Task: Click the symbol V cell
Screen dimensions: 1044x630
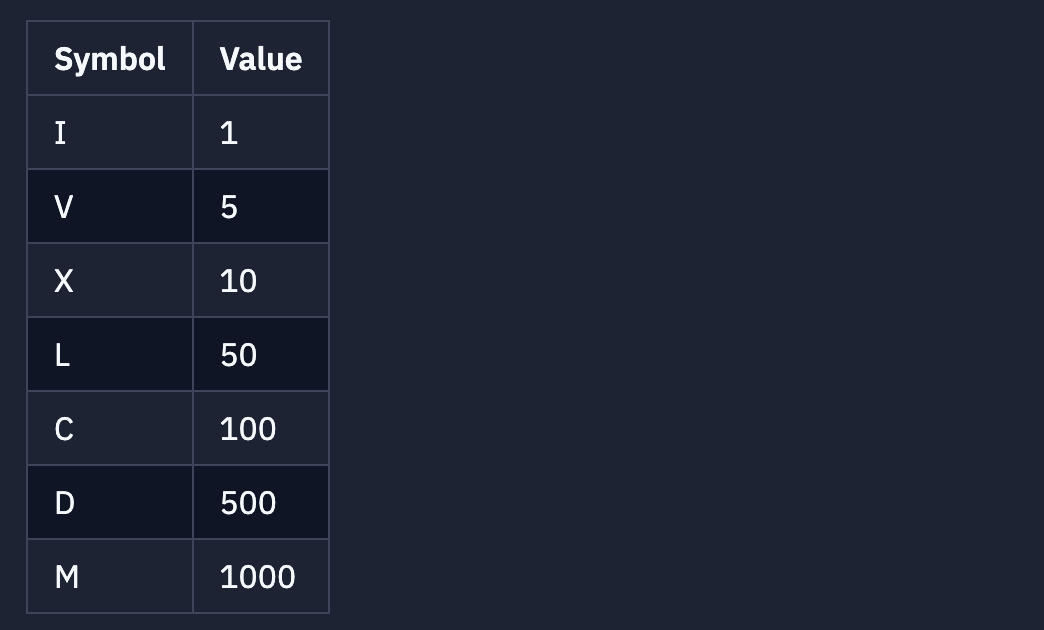Action: click(110, 206)
